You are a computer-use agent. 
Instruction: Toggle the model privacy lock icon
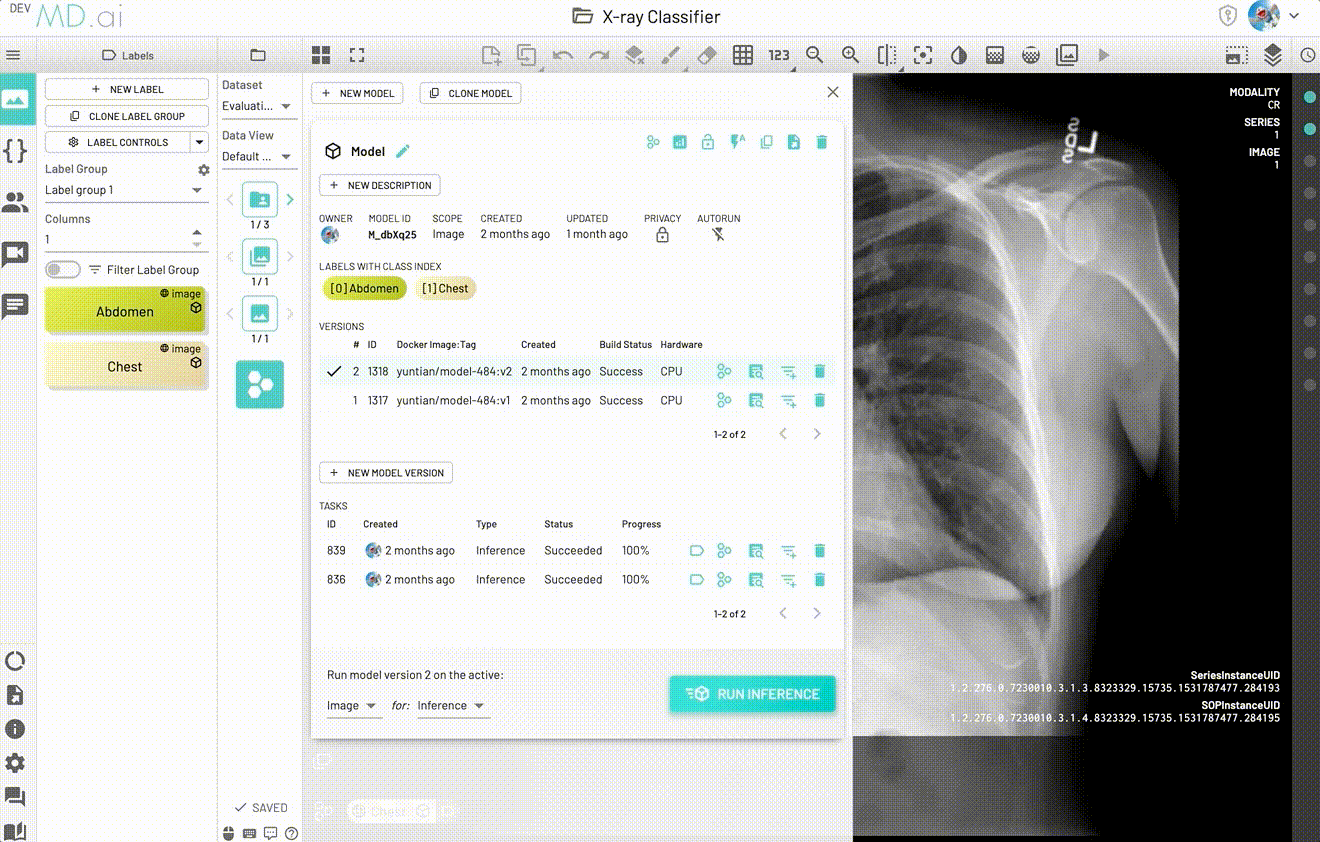coord(708,142)
